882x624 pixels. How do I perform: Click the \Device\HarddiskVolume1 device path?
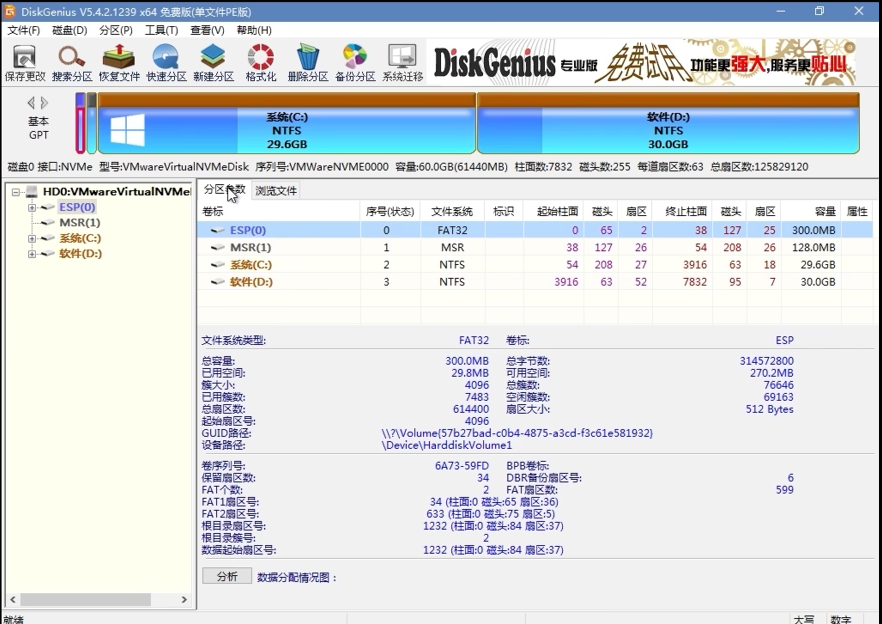coord(447,445)
